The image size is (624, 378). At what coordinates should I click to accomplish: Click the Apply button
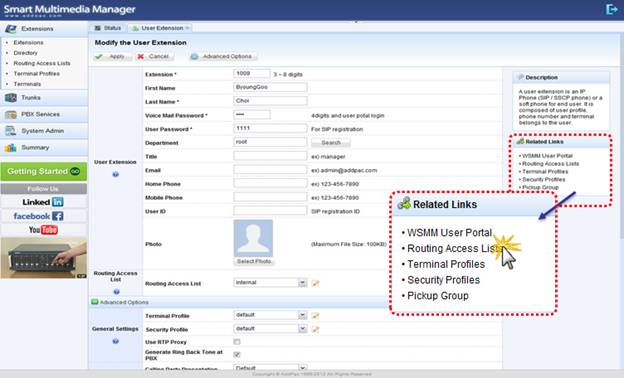(x=113, y=57)
